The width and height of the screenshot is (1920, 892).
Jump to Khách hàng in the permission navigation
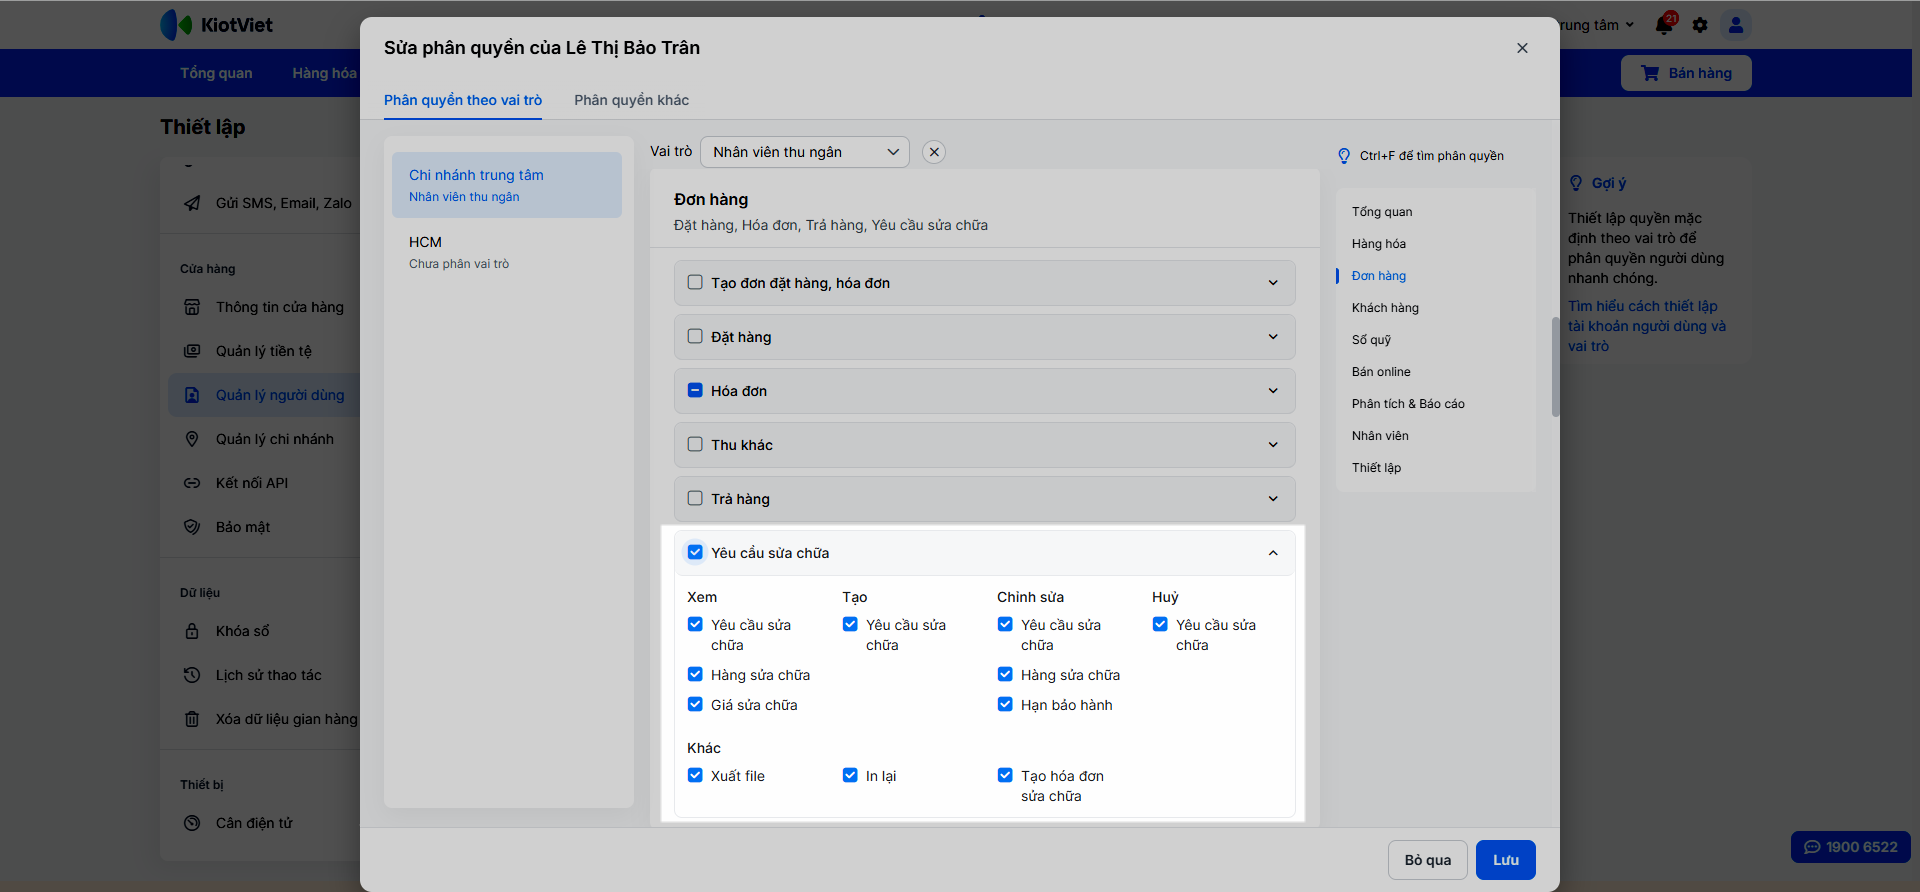click(1385, 308)
